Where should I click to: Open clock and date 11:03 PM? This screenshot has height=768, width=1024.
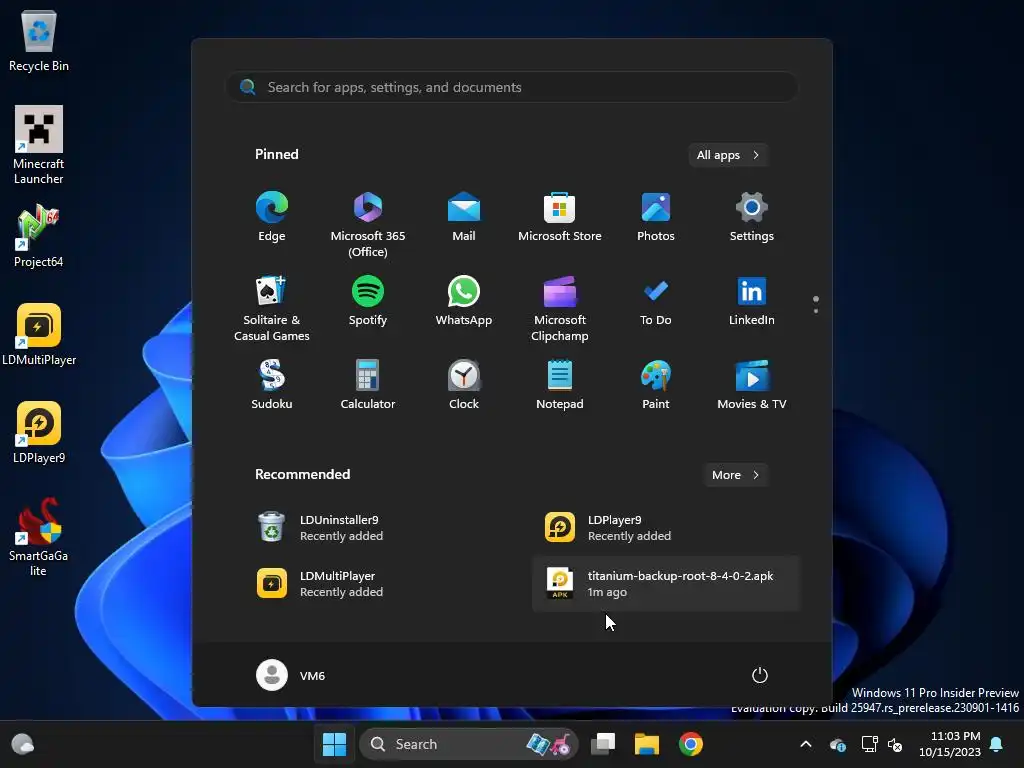tap(949, 744)
